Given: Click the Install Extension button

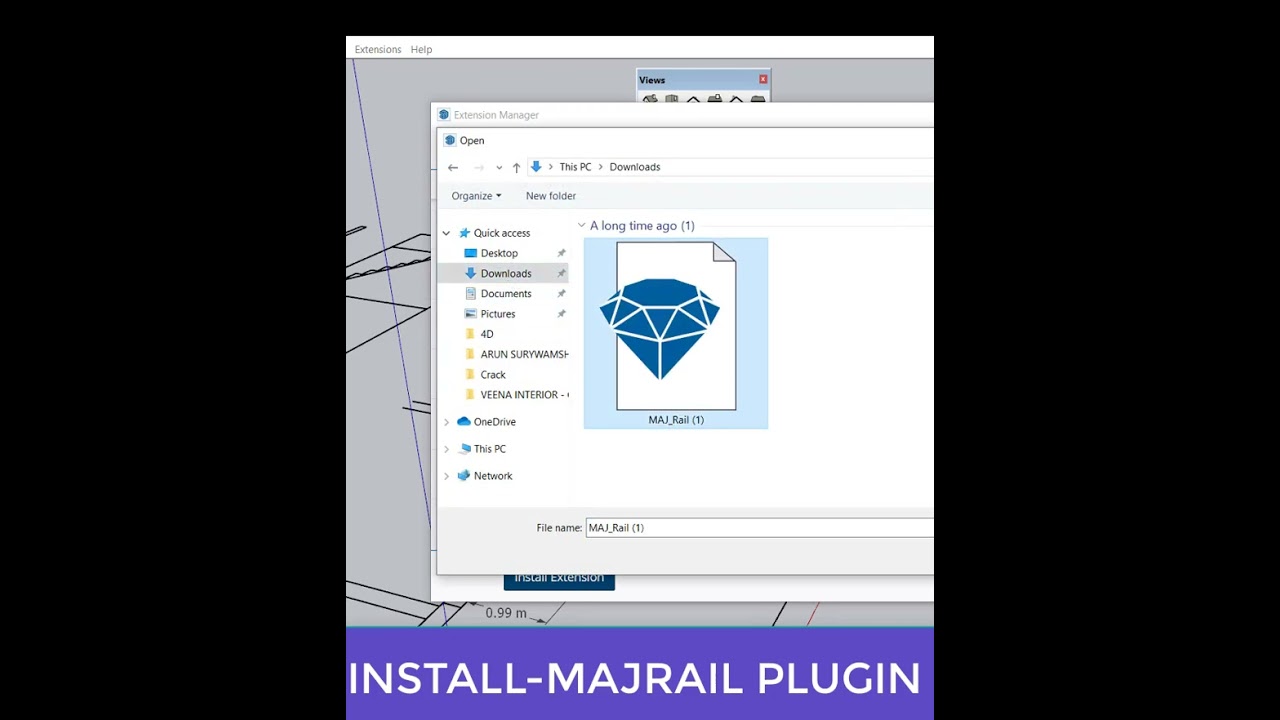Looking at the screenshot, I should click(559, 581).
